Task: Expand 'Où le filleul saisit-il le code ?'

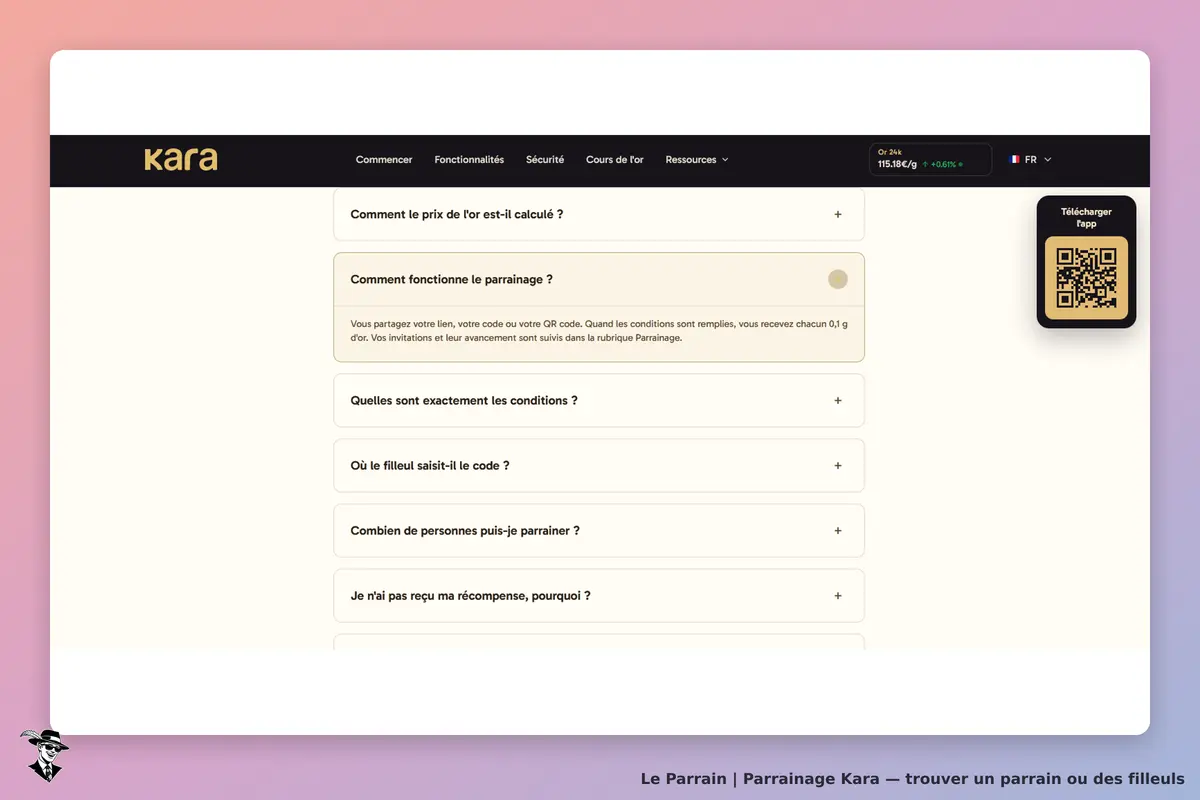Action: [x=599, y=465]
